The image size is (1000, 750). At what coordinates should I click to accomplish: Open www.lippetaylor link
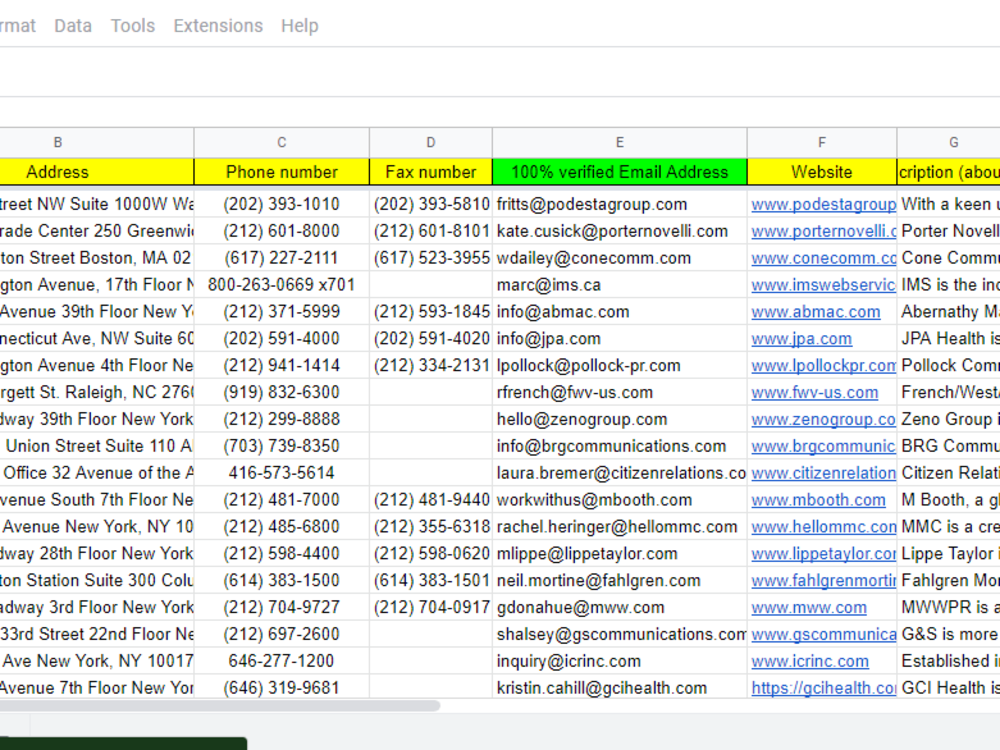(x=823, y=554)
